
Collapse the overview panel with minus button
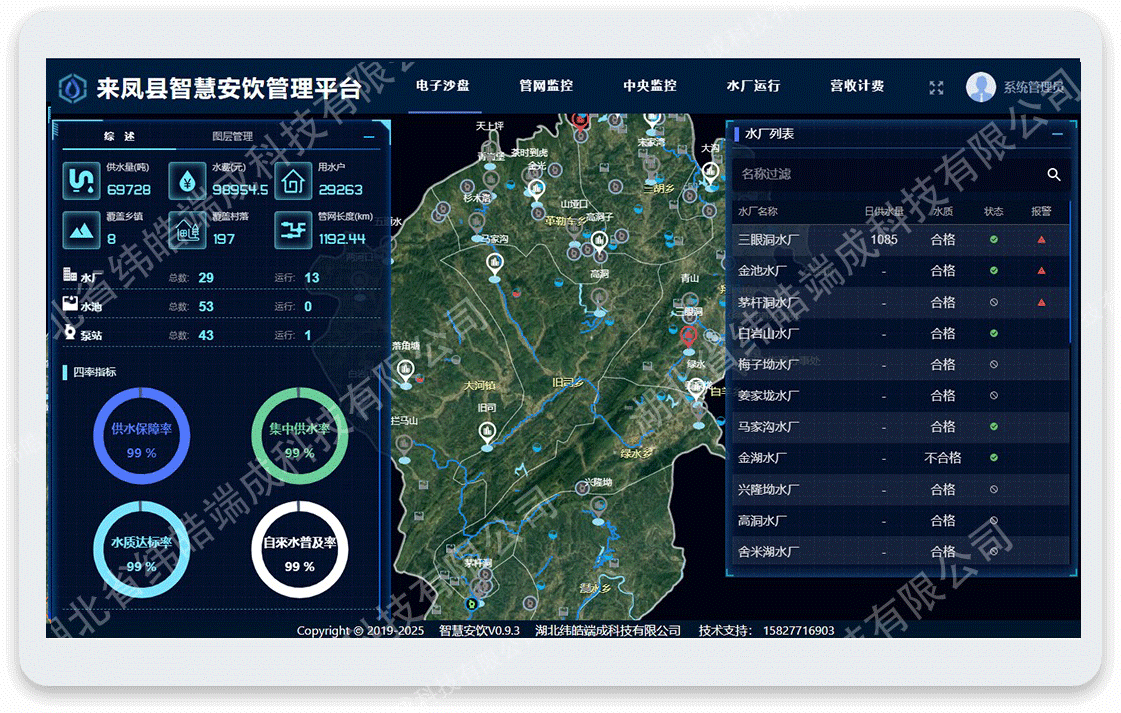[369, 137]
